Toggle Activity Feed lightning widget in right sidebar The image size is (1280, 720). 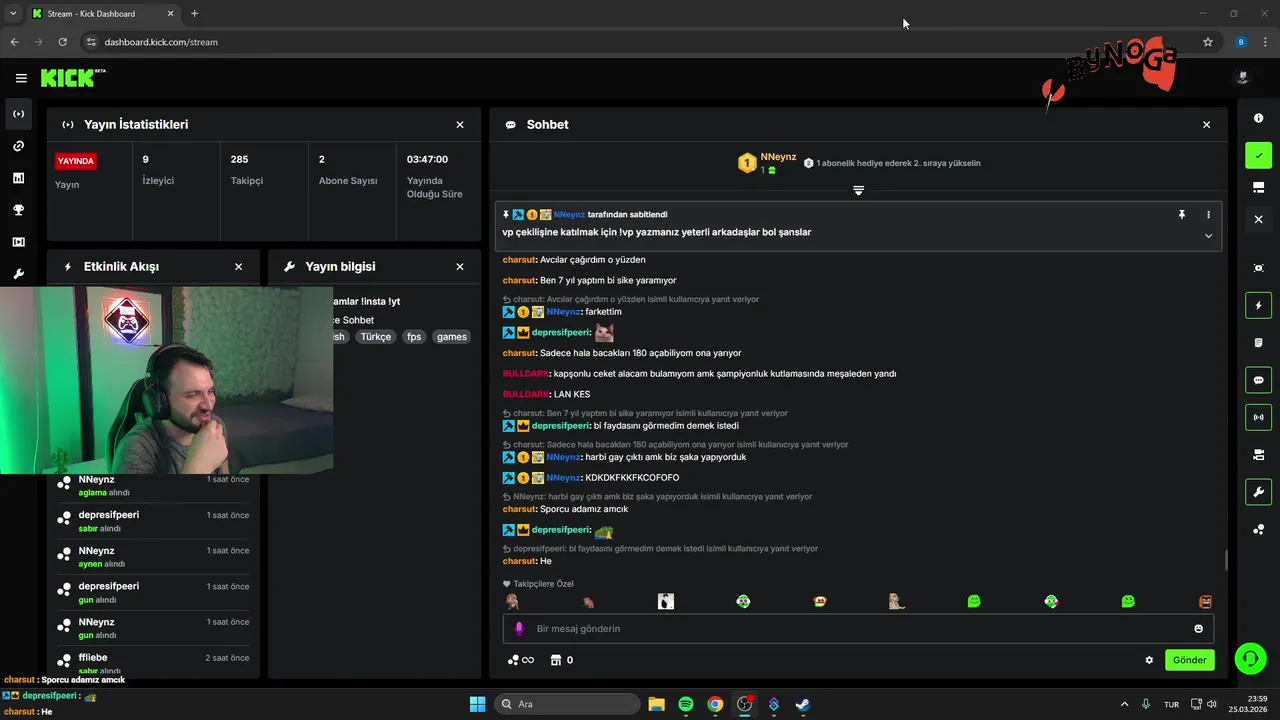[x=1258, y=306]
